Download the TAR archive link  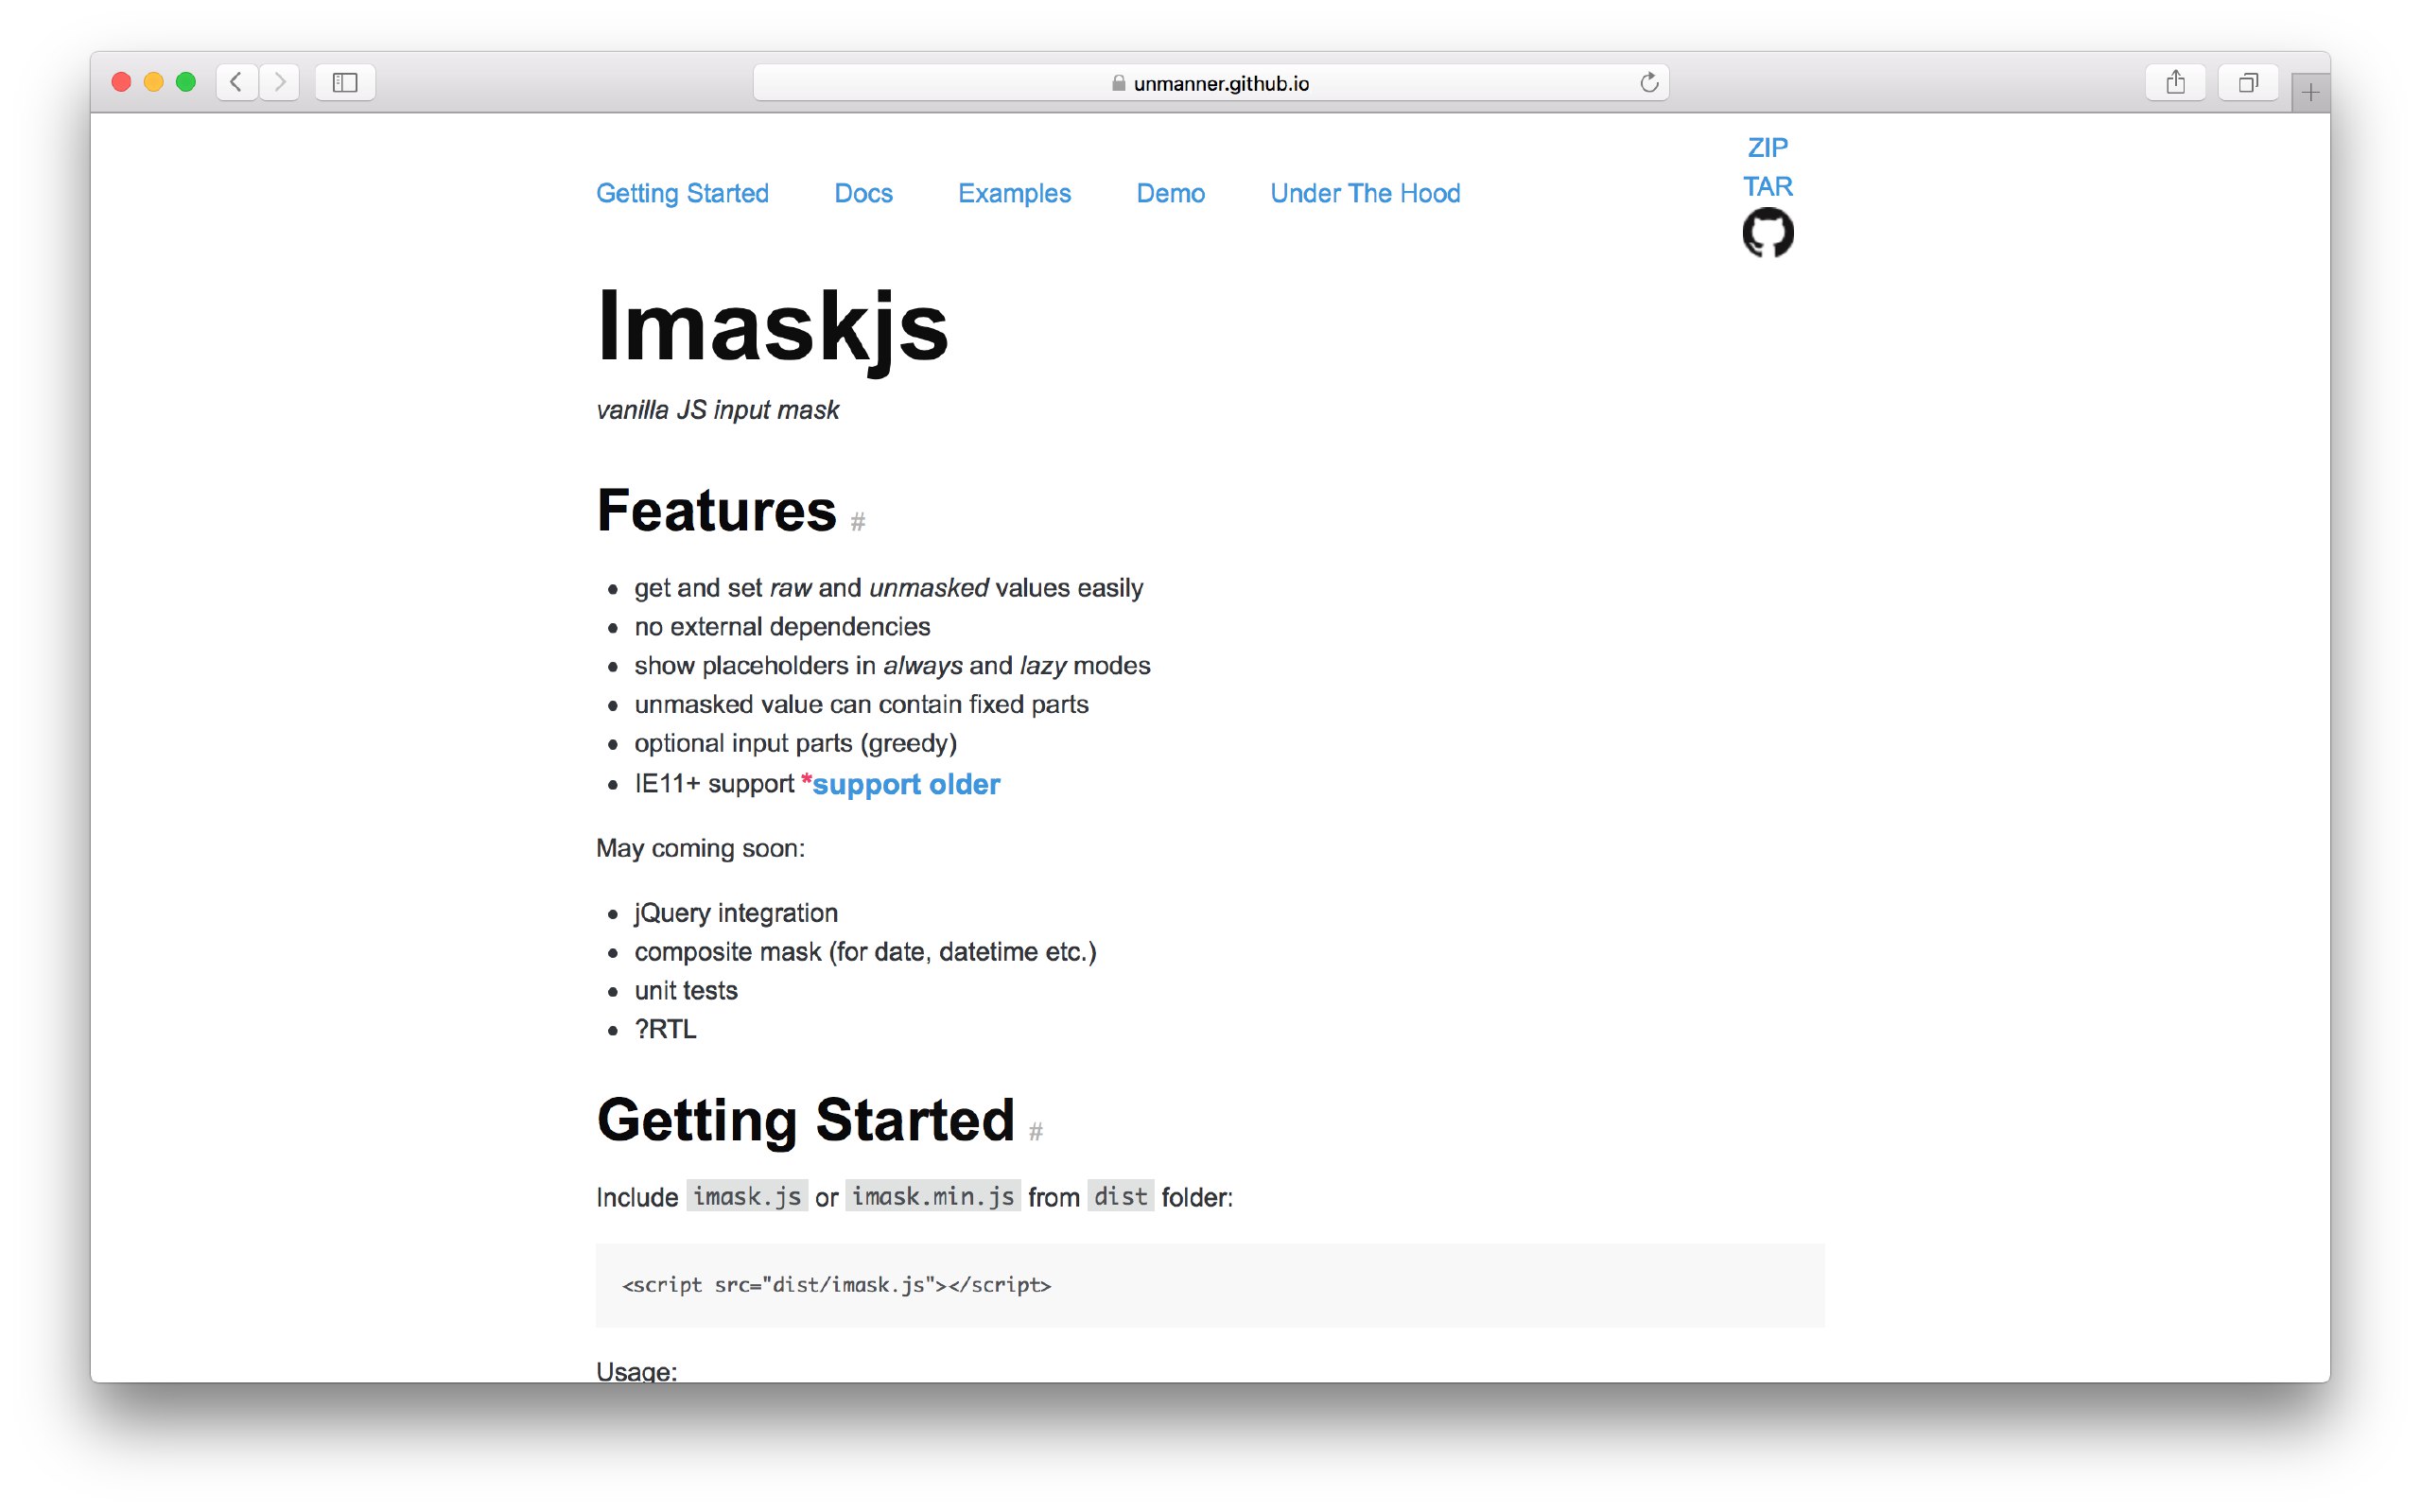(x=1767, y=187)
